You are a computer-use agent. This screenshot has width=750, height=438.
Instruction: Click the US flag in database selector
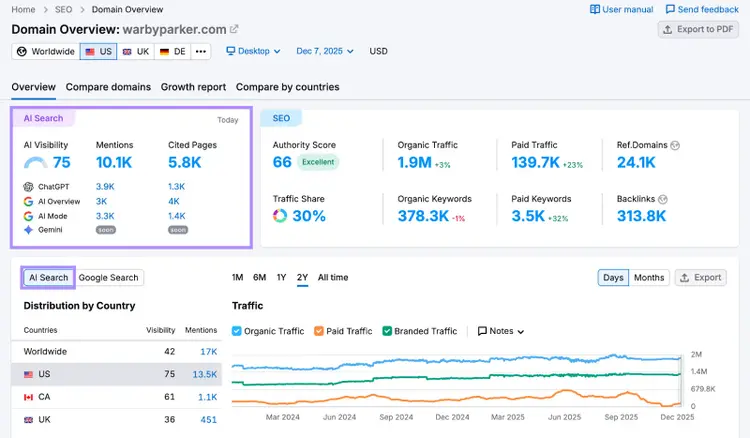pos(90,52)
